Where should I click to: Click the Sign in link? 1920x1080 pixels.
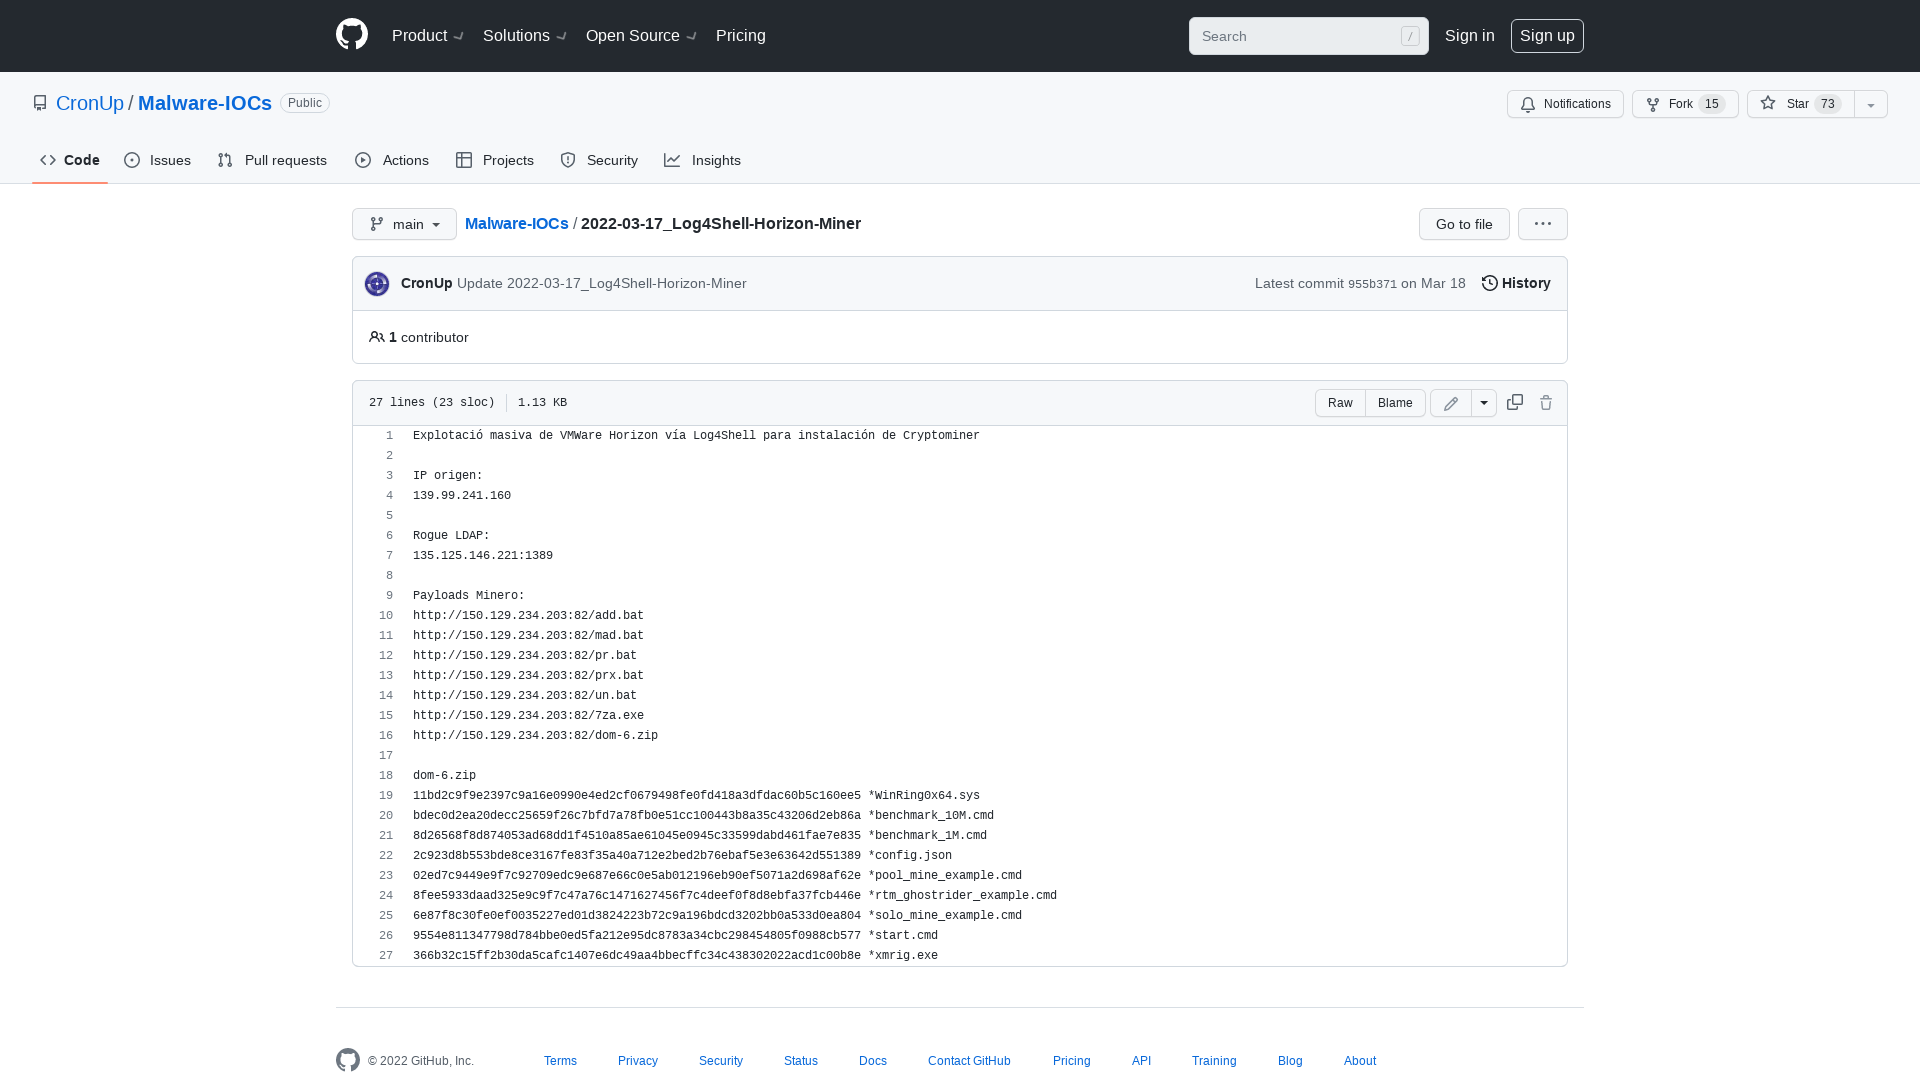tap(1469, 36)
